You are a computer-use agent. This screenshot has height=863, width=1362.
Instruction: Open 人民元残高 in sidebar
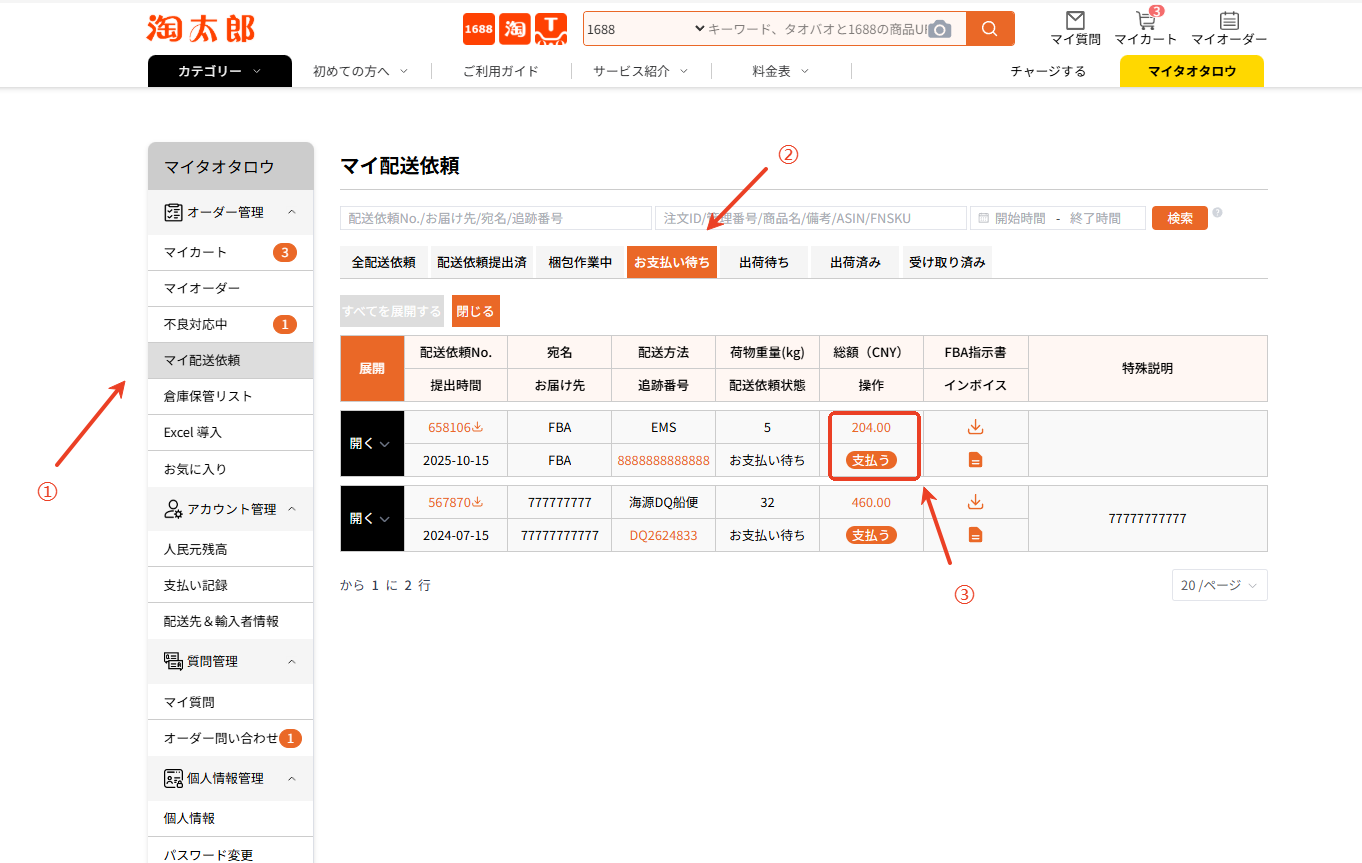pos(231,549)
